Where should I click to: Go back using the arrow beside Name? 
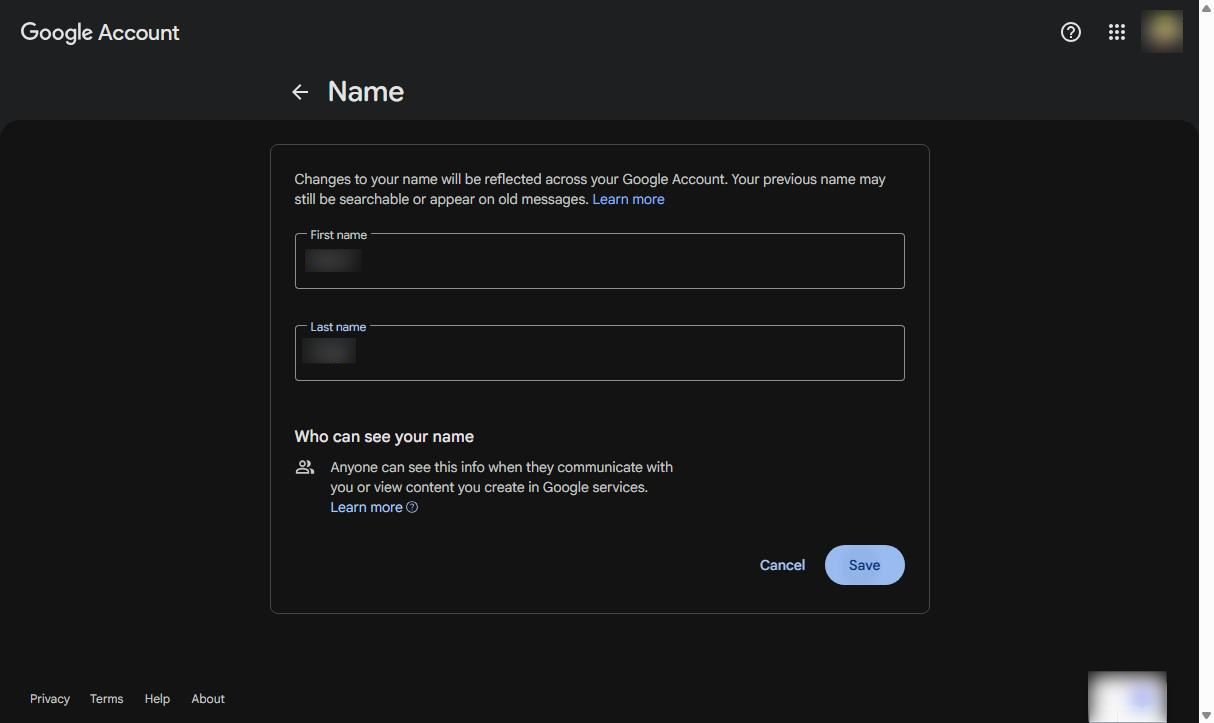300,92
